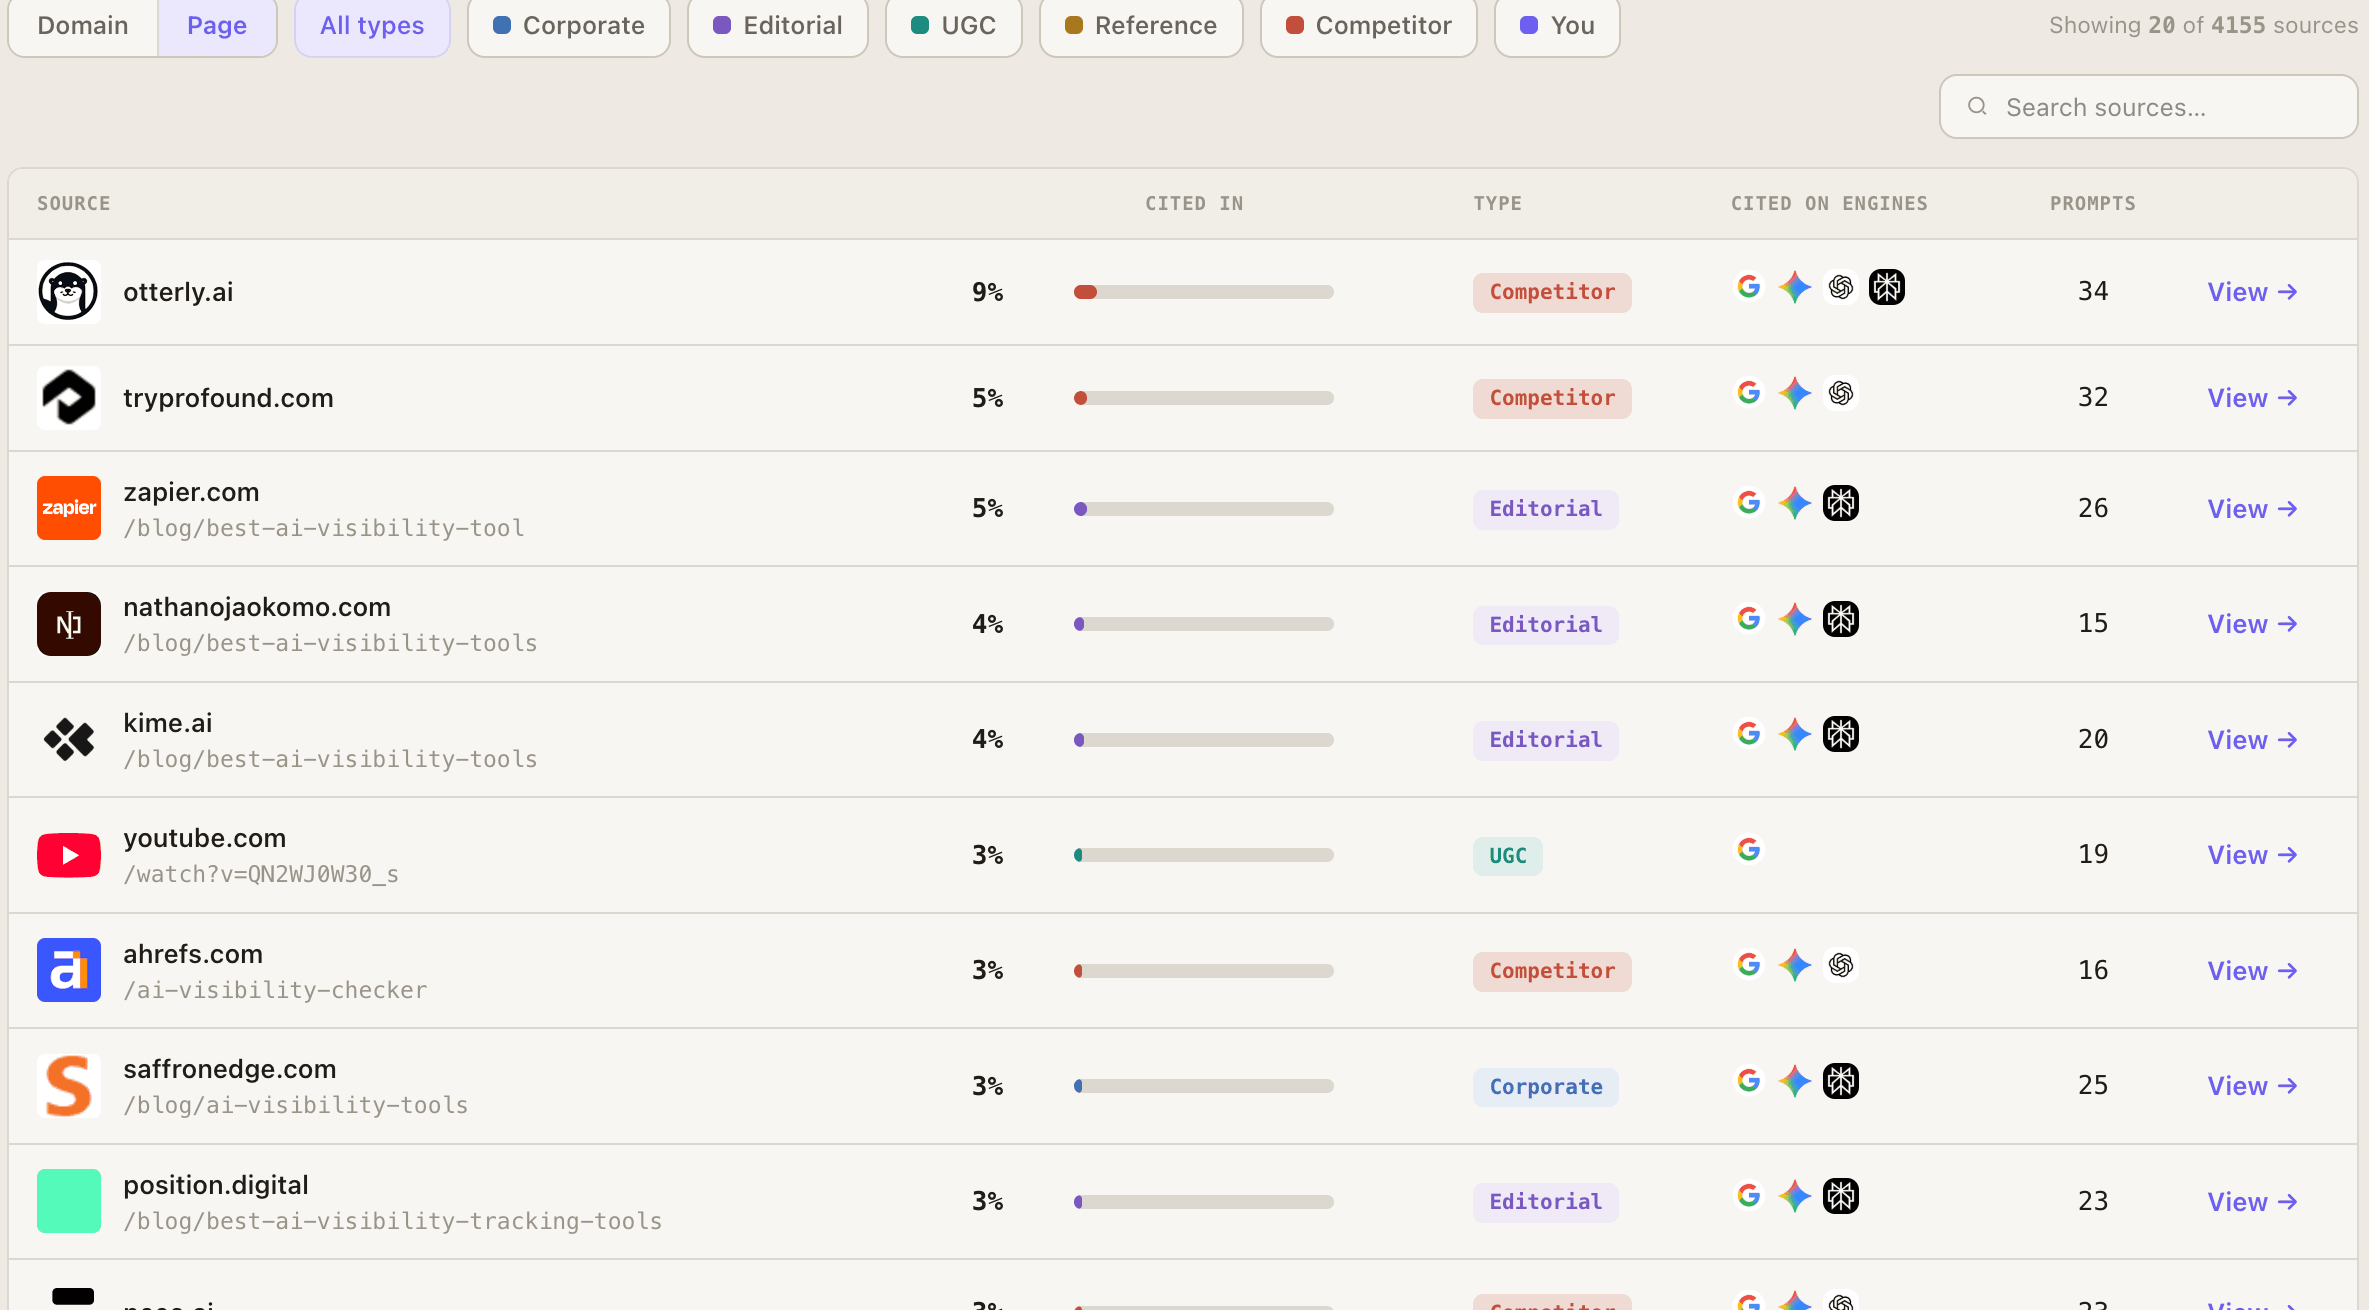Viewport: 2369px width, 1310px height.
Task: Click prompts count 34 for otterly.ai
Action: (2093, 291)
